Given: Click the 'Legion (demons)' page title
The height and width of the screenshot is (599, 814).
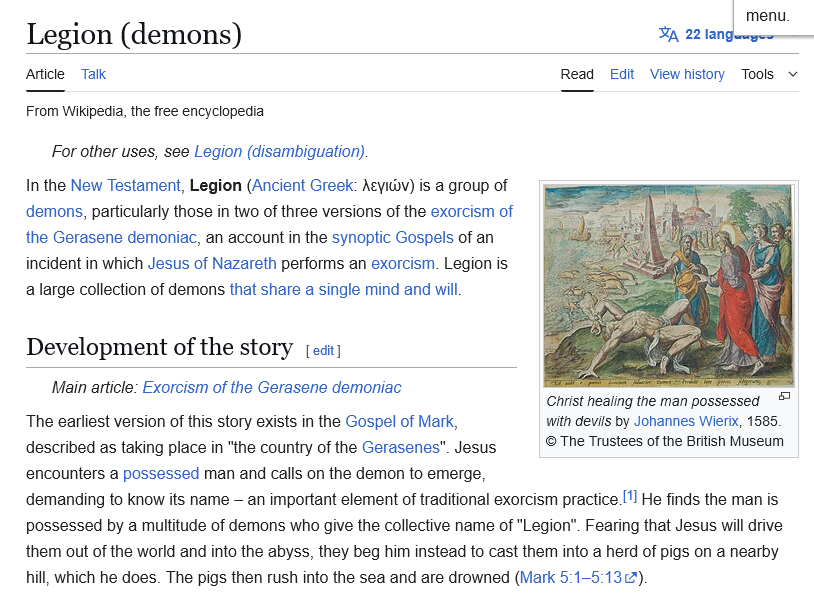Looking at the screenshot, I should click(134, 34).
